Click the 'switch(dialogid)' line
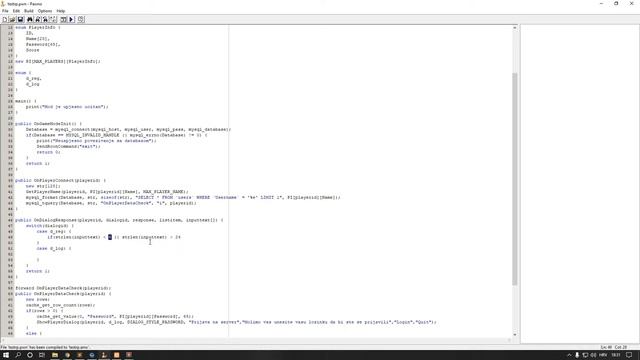 (x=50, y=226)
